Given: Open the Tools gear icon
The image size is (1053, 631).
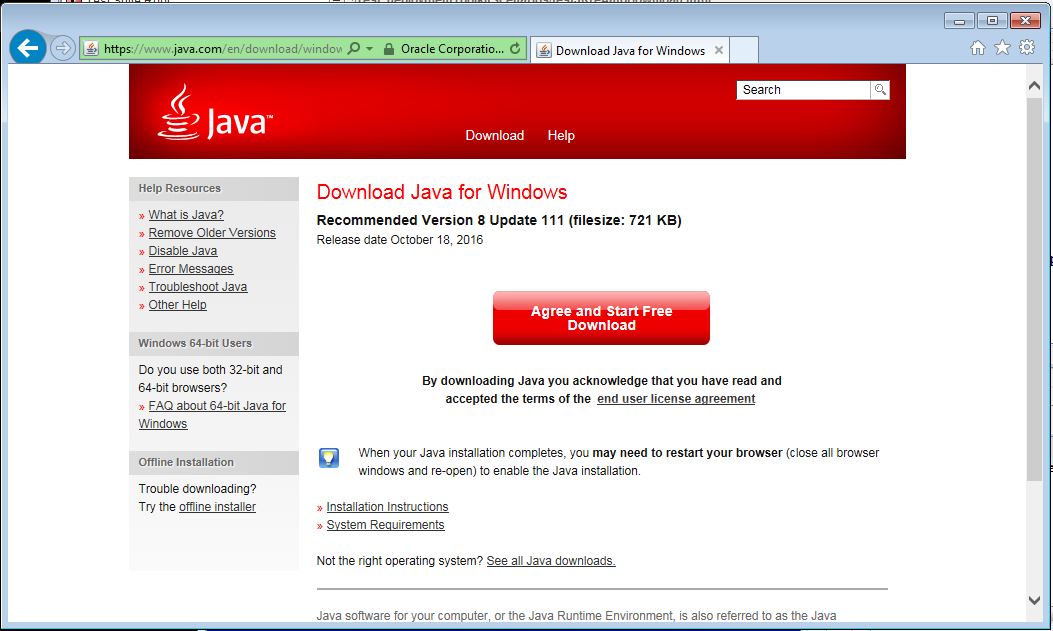Looking at the screenshot, I should (1027, 48).
